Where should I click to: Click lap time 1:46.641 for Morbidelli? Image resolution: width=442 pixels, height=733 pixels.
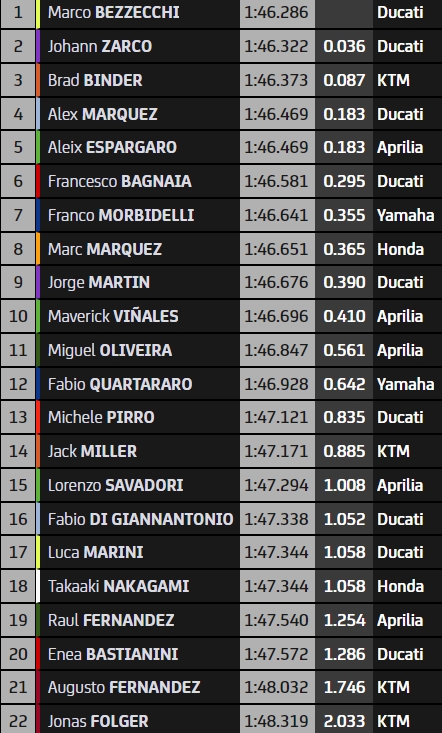(x=276, y=215)
